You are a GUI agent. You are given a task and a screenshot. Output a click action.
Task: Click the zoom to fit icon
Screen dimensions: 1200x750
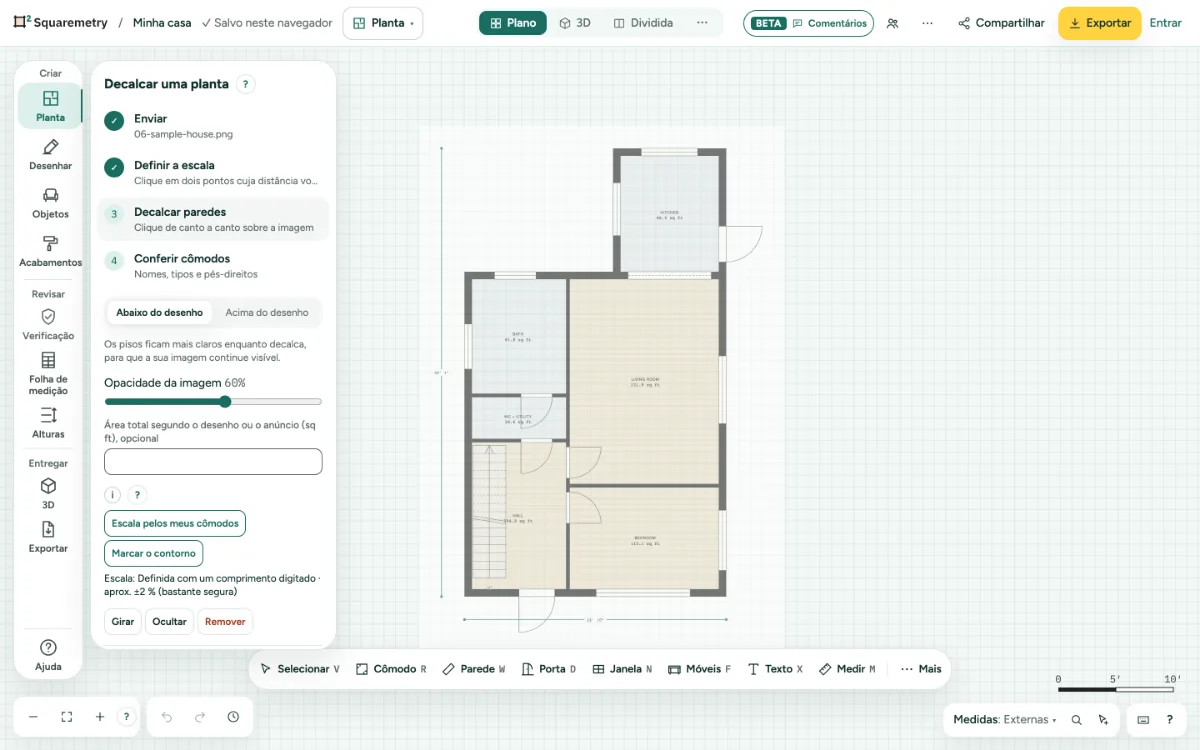(67, 717)
